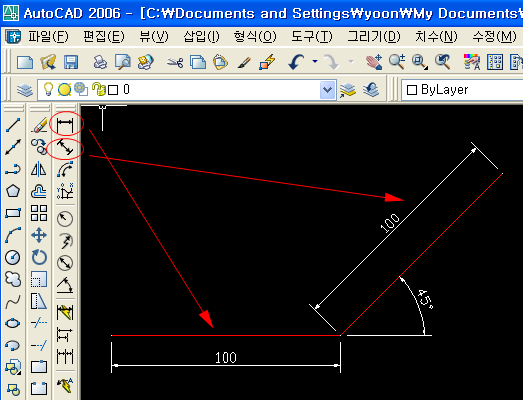Screen dimensions: 523x400
Task: Activate Zoom Realtime magnifier
Action: pos(397,62)
